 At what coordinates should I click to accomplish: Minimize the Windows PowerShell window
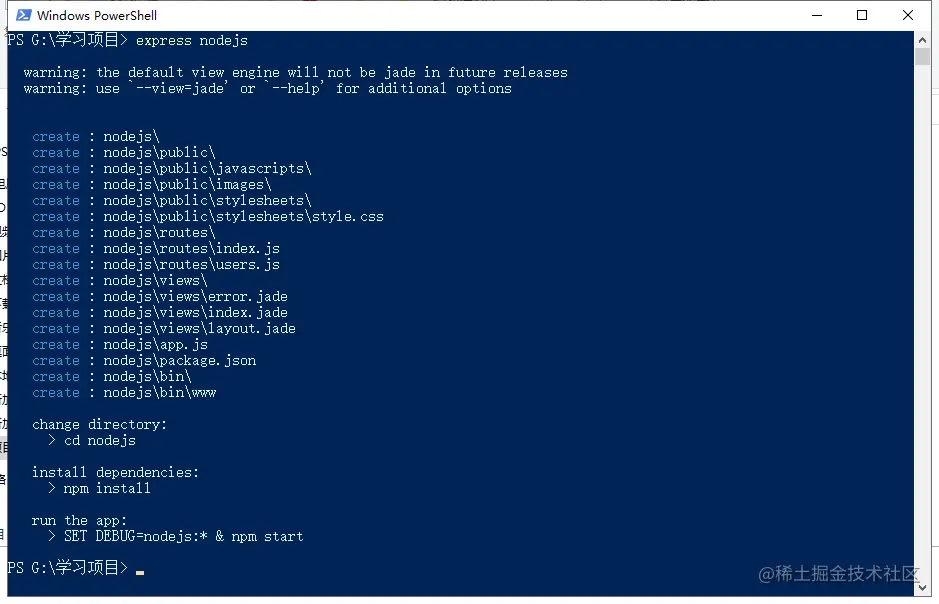click(x=817, y=15)
